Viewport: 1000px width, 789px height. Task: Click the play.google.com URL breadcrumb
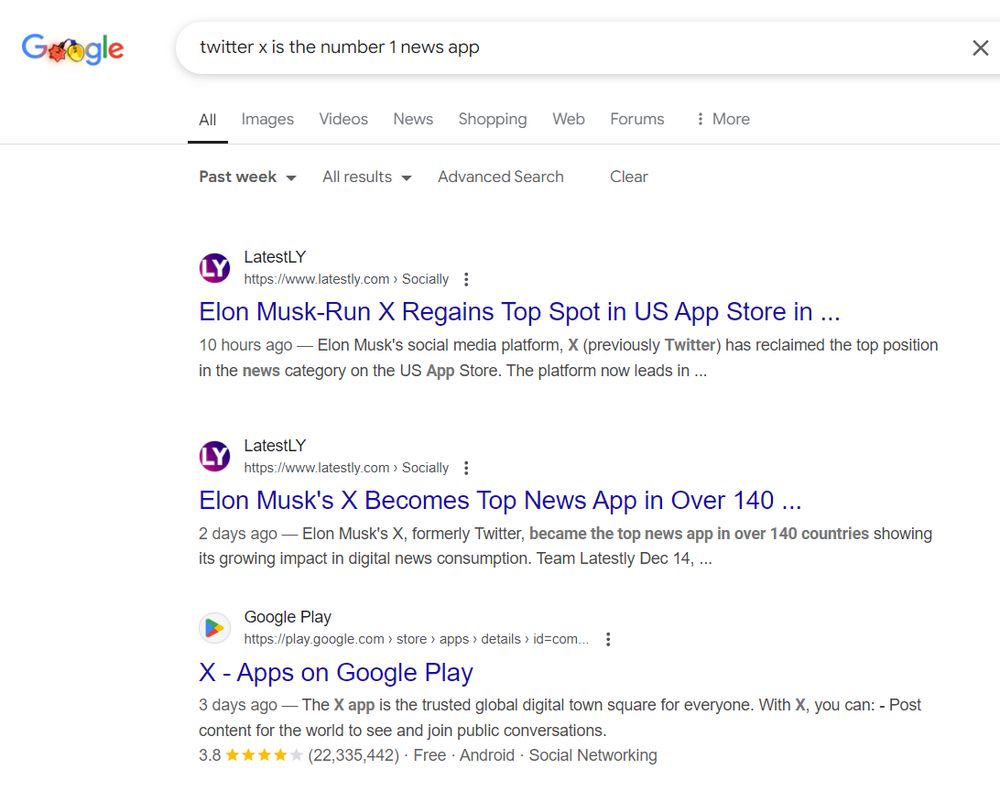416,639
